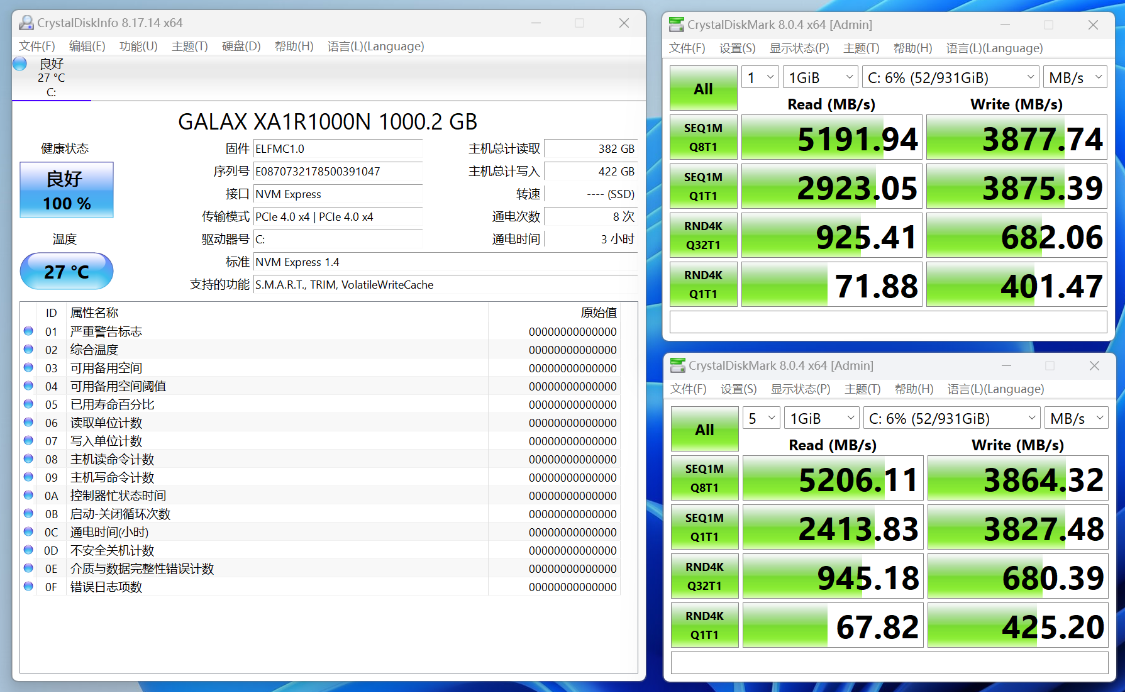Click the serial number field E0870732178500391047
The height and width of the screenshot is (692, 1125).
[337, 172]
